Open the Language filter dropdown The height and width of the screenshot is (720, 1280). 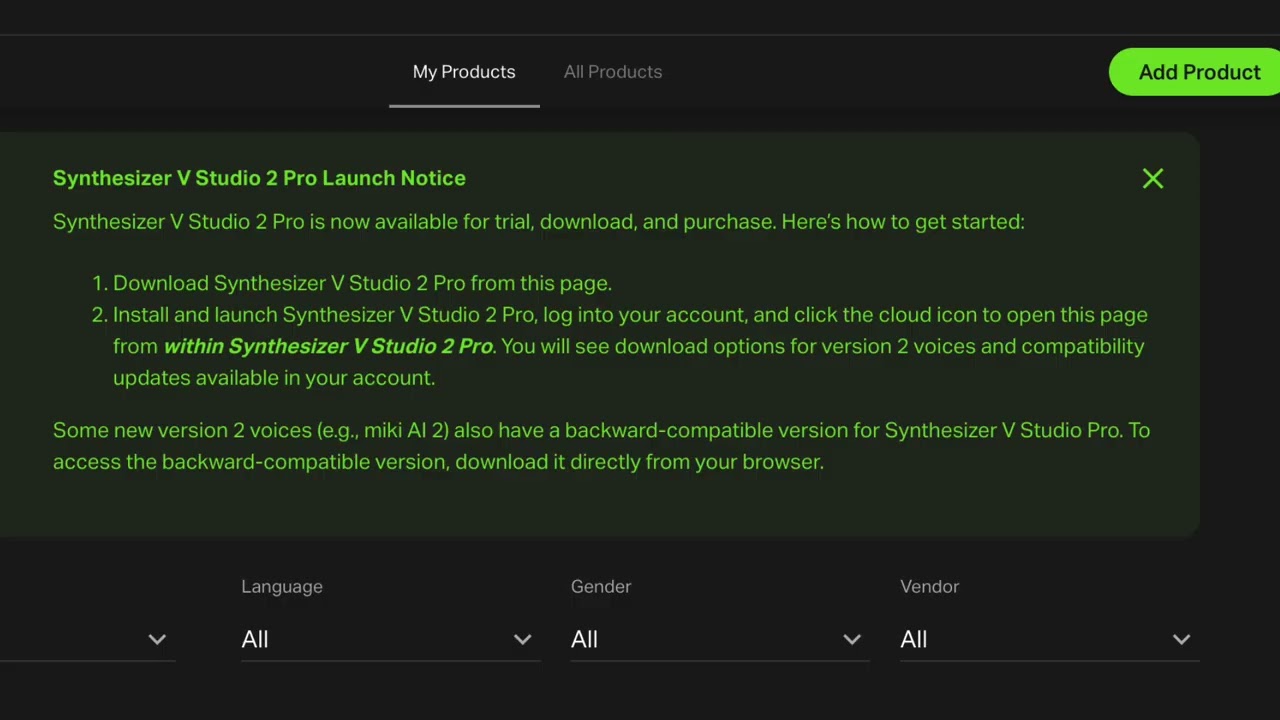[x=390, y=639]
